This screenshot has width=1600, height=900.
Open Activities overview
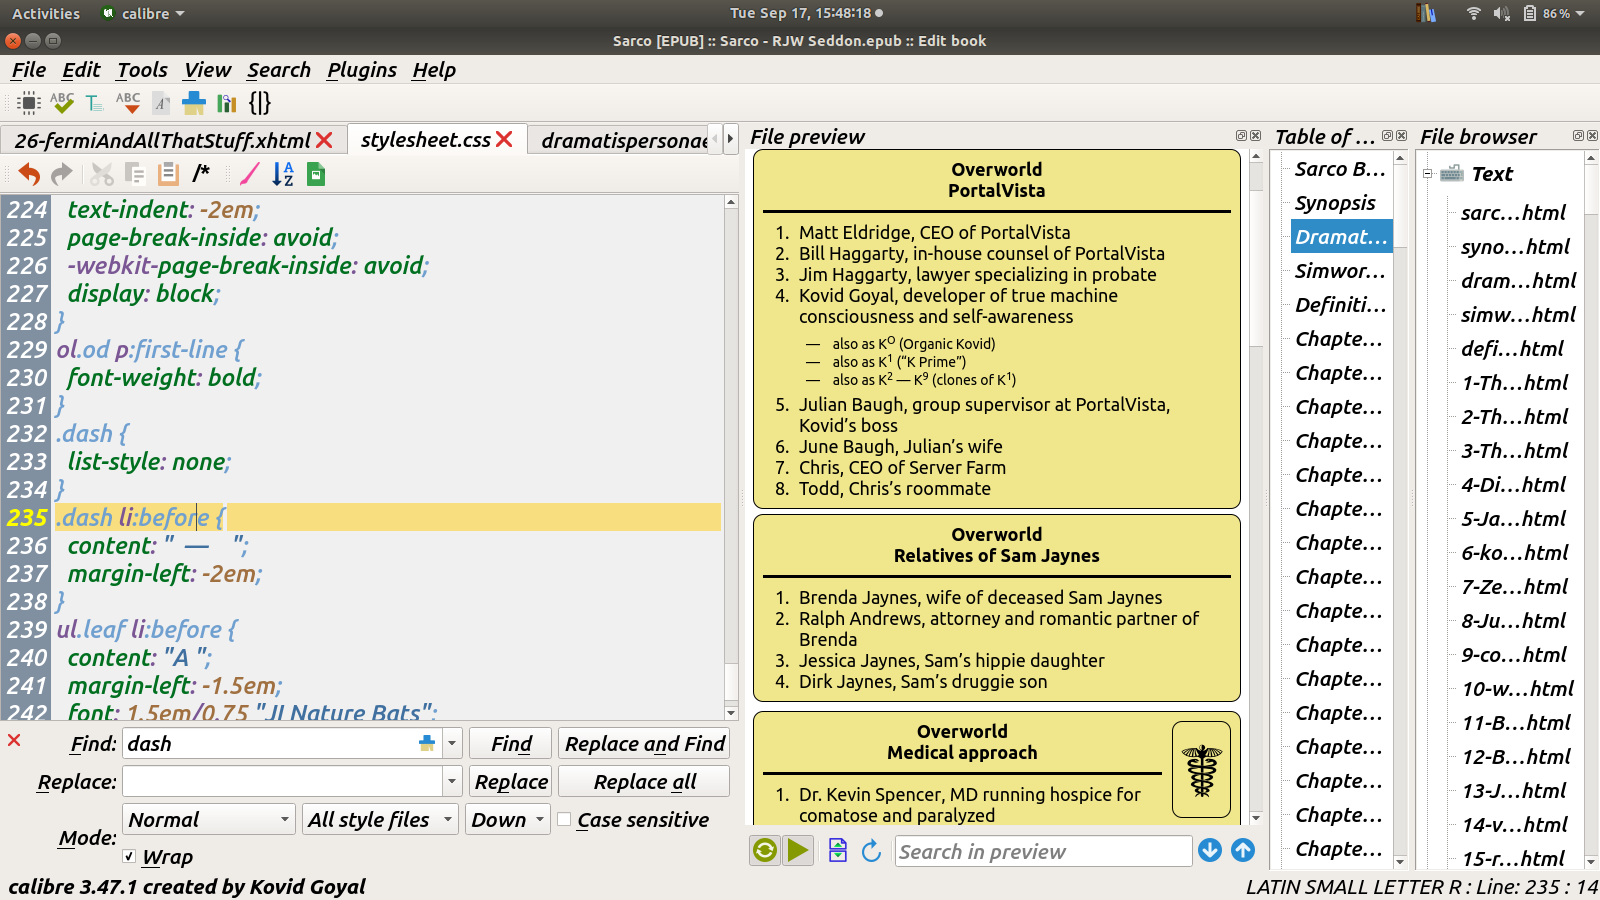[46, 13]
